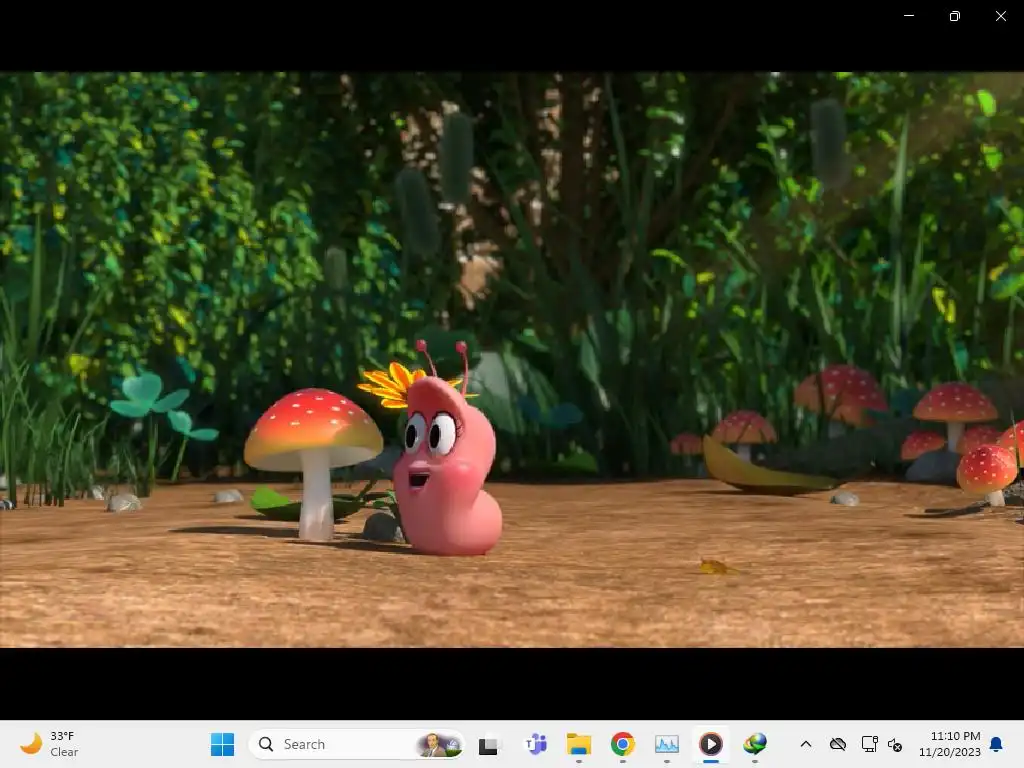Viewport: 1024px width, 768px height.
Task: Minimize the media player window
Action: coord(909,16)
